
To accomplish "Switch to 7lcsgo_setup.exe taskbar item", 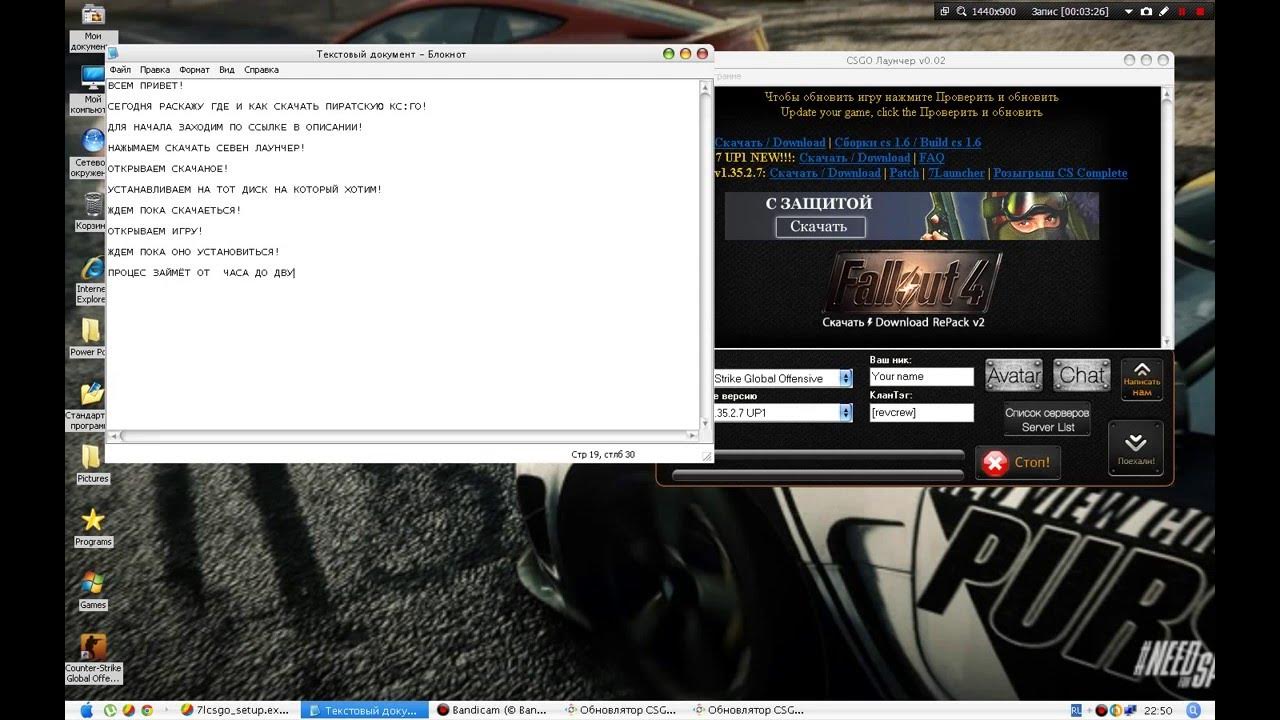I will 236,710.
